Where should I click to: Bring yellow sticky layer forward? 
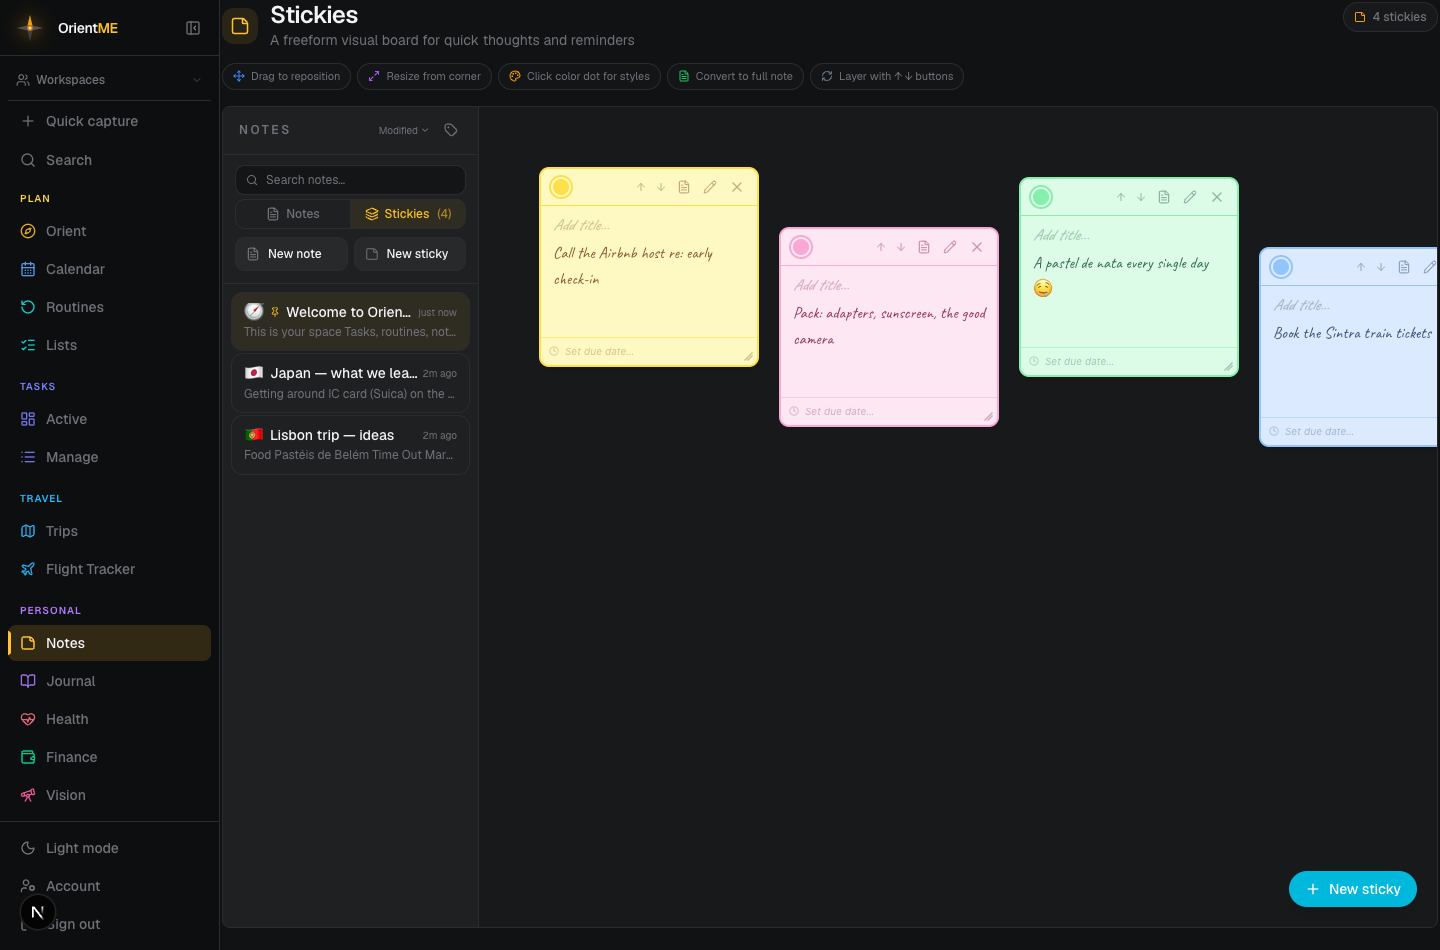pyautogui.click(x=641, y=187)
